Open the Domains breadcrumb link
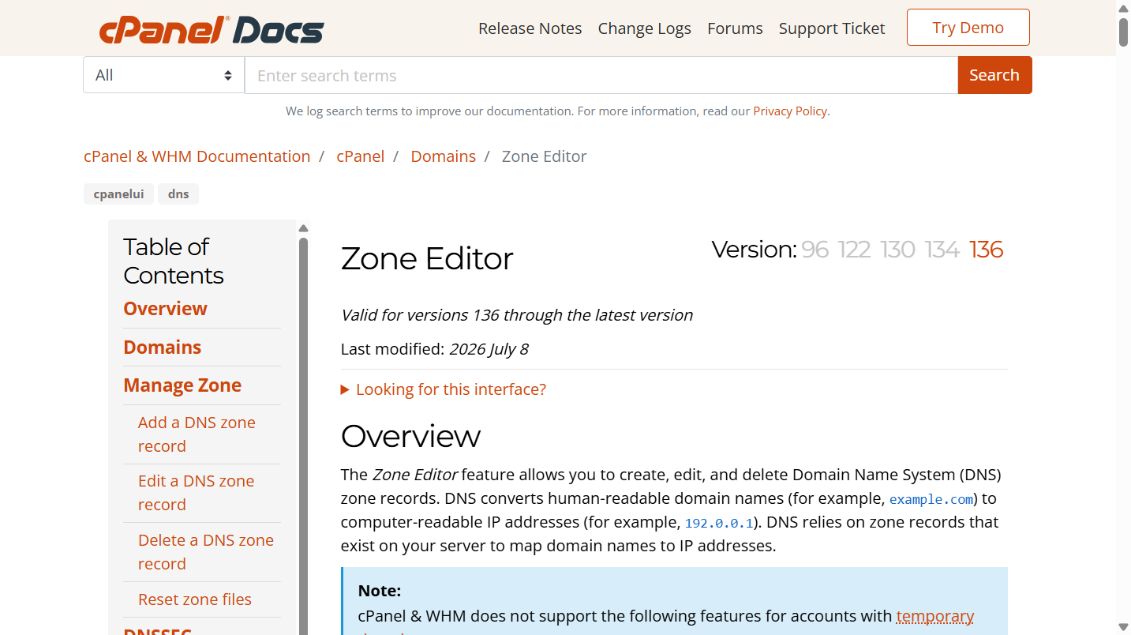Viewport: 1131px width, 635px height. [443, 157]
